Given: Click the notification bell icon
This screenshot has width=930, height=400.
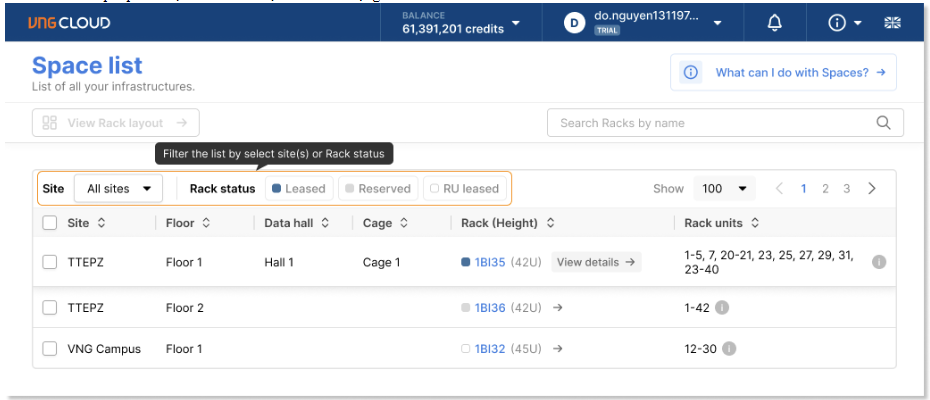Looking at the screenshot, I should click(x=774, y=22).
